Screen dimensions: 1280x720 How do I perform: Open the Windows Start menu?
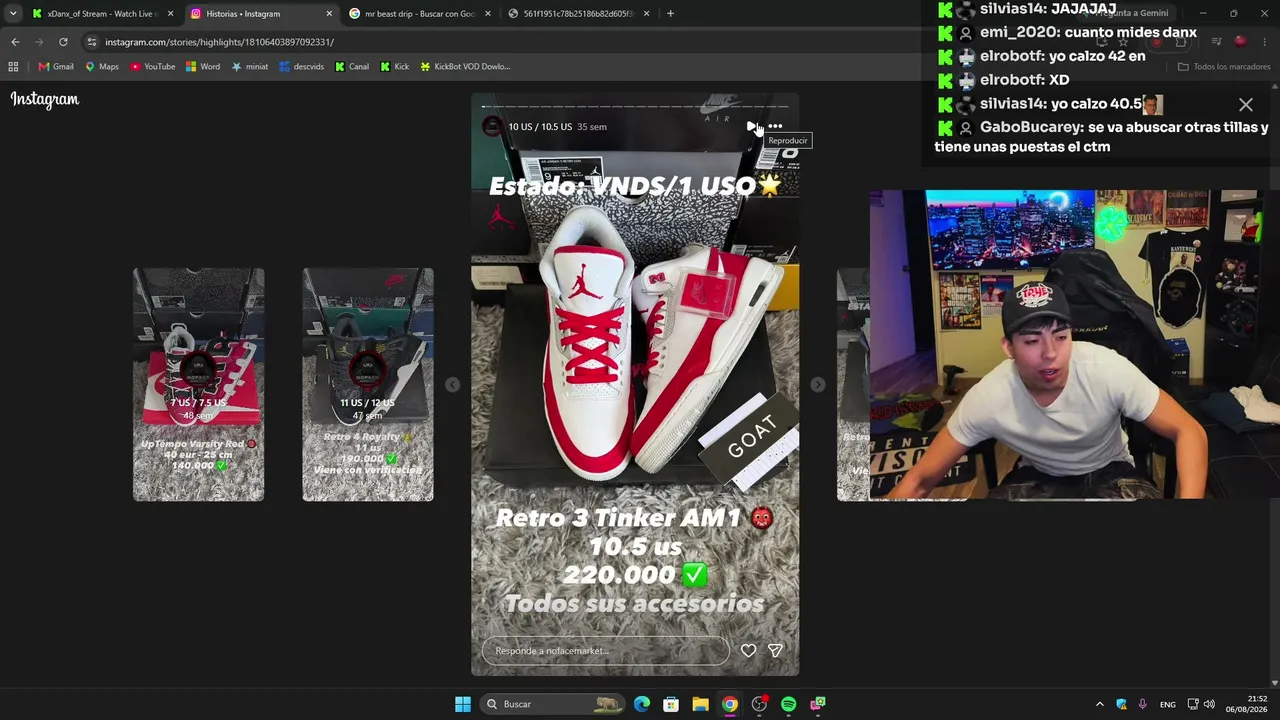coord(463,704)
